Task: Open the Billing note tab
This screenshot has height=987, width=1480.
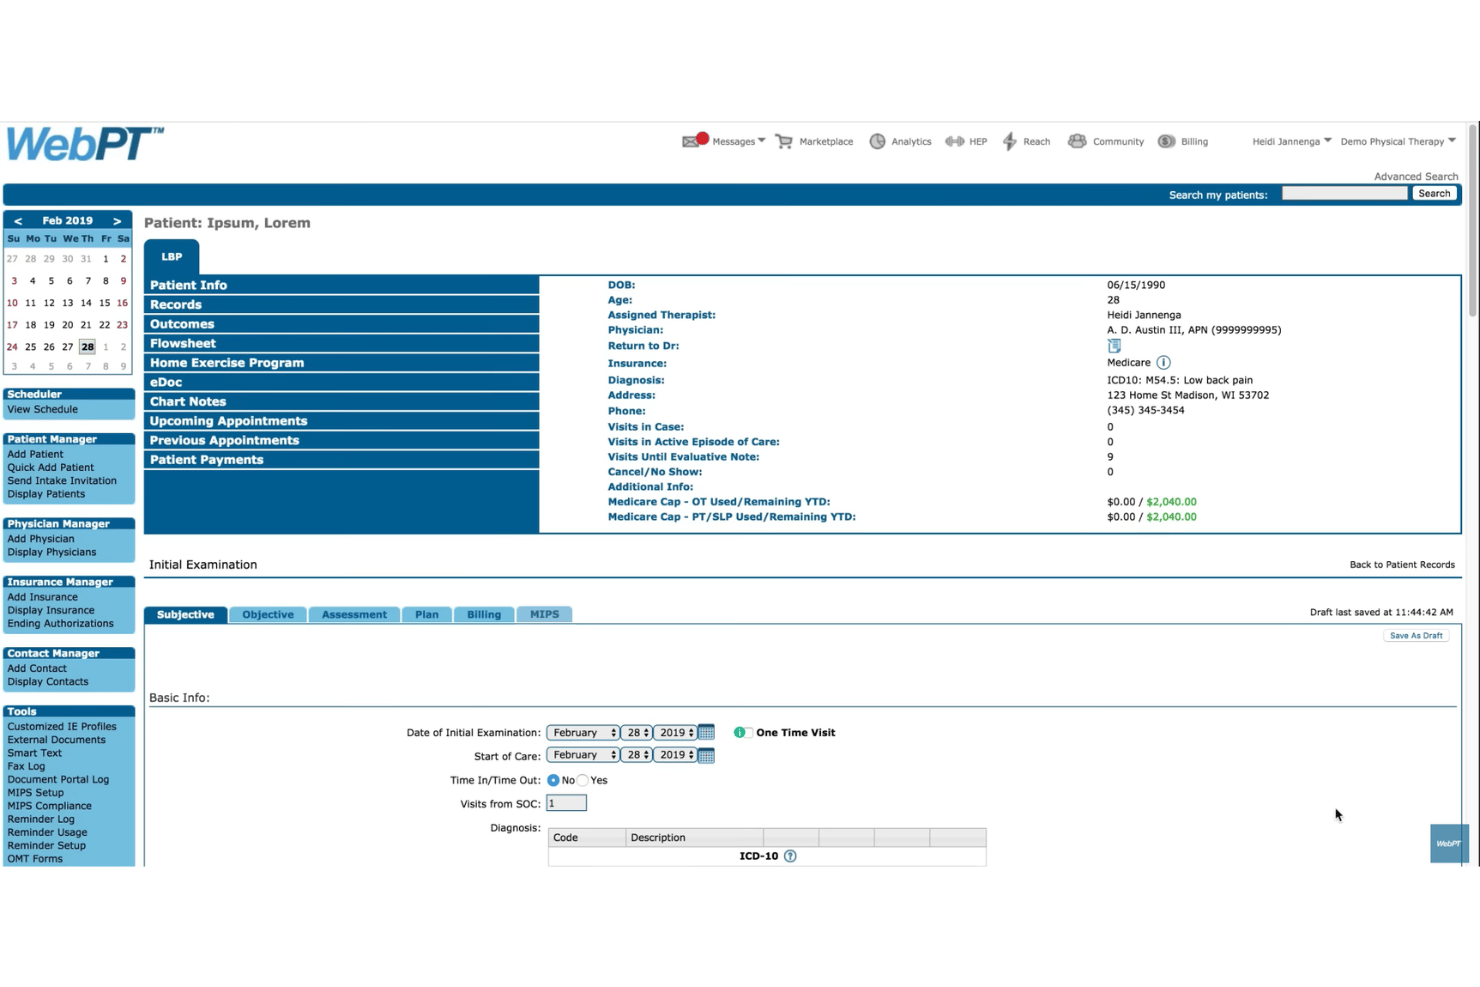Action: coord(484,615)
